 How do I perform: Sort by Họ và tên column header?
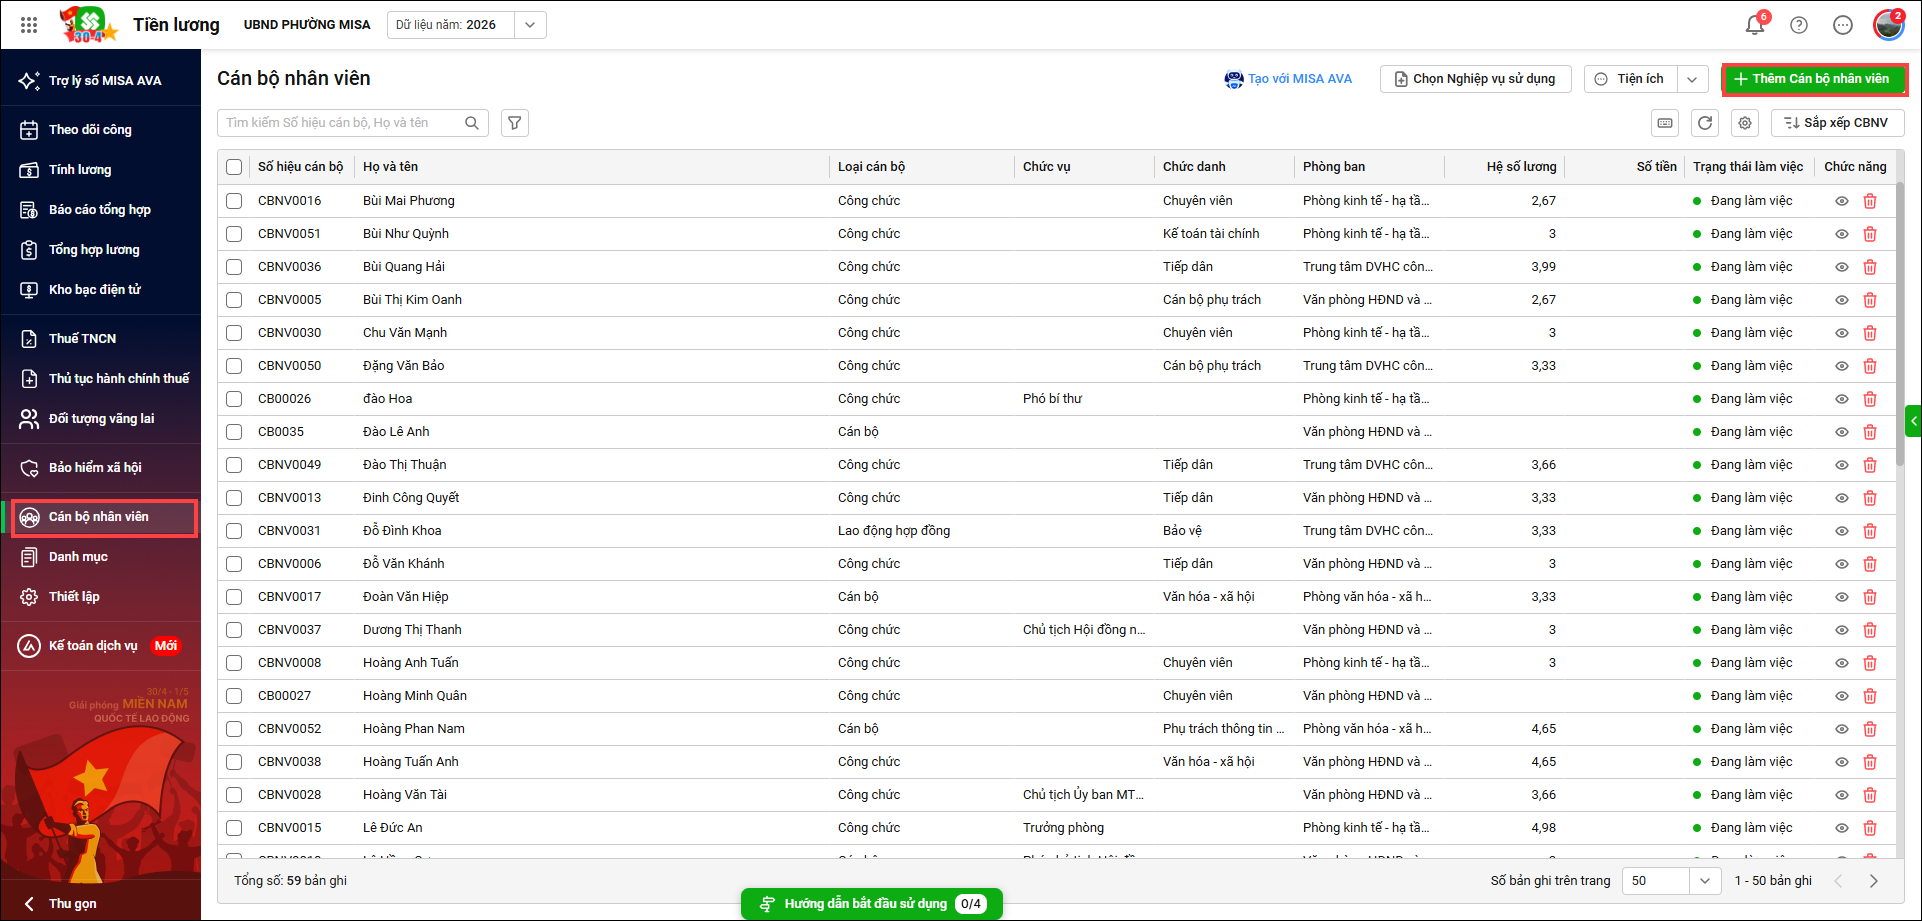(x=391, y=167)
